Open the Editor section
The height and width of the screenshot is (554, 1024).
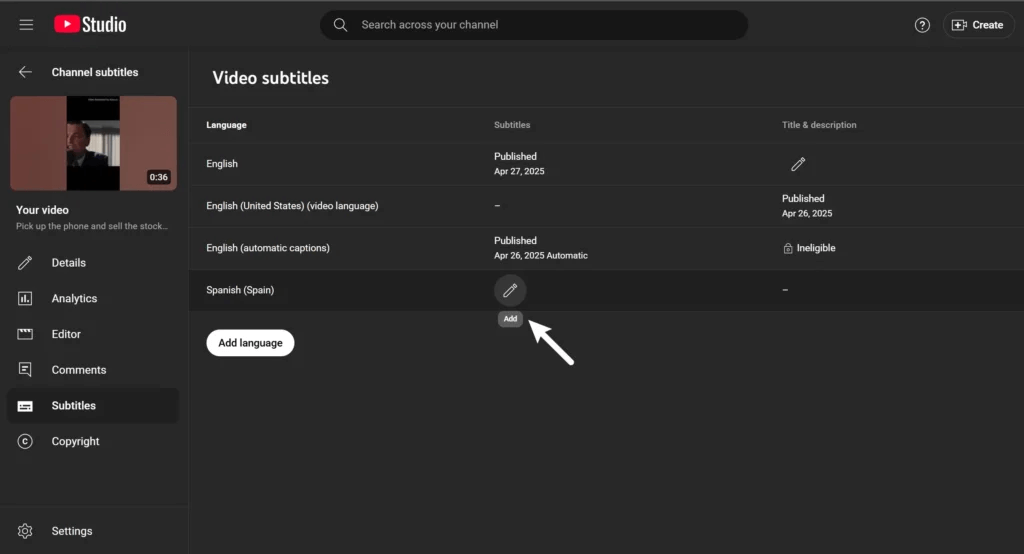point(66,334)
